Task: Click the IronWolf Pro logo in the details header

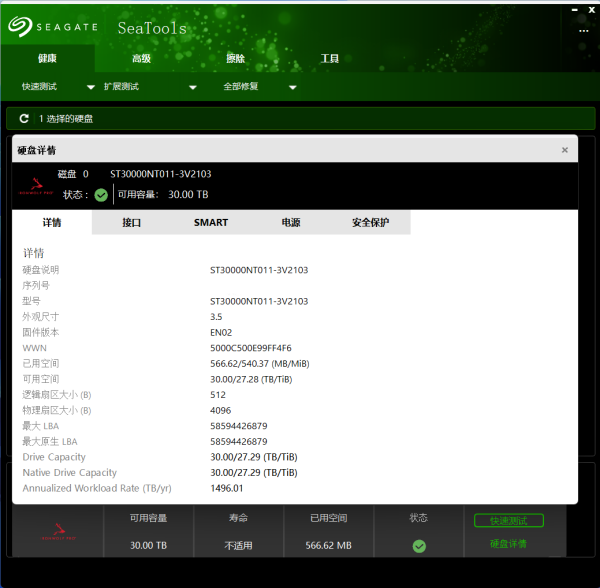Action: [x=38, y=184]
